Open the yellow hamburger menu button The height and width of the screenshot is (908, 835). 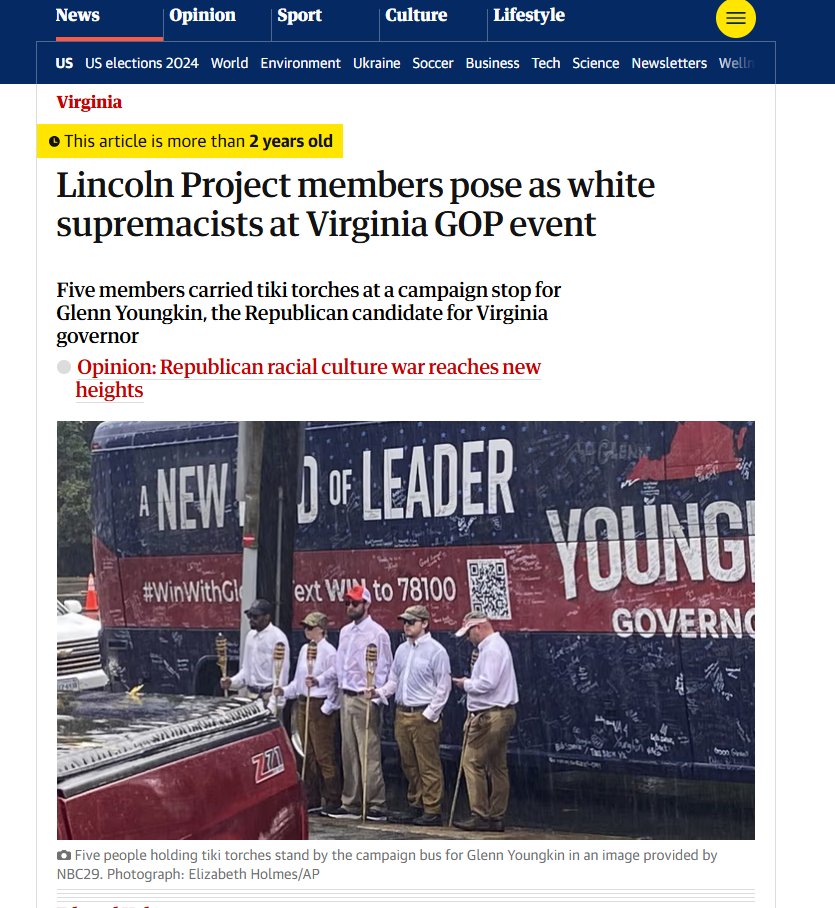(x=735, y=19)
